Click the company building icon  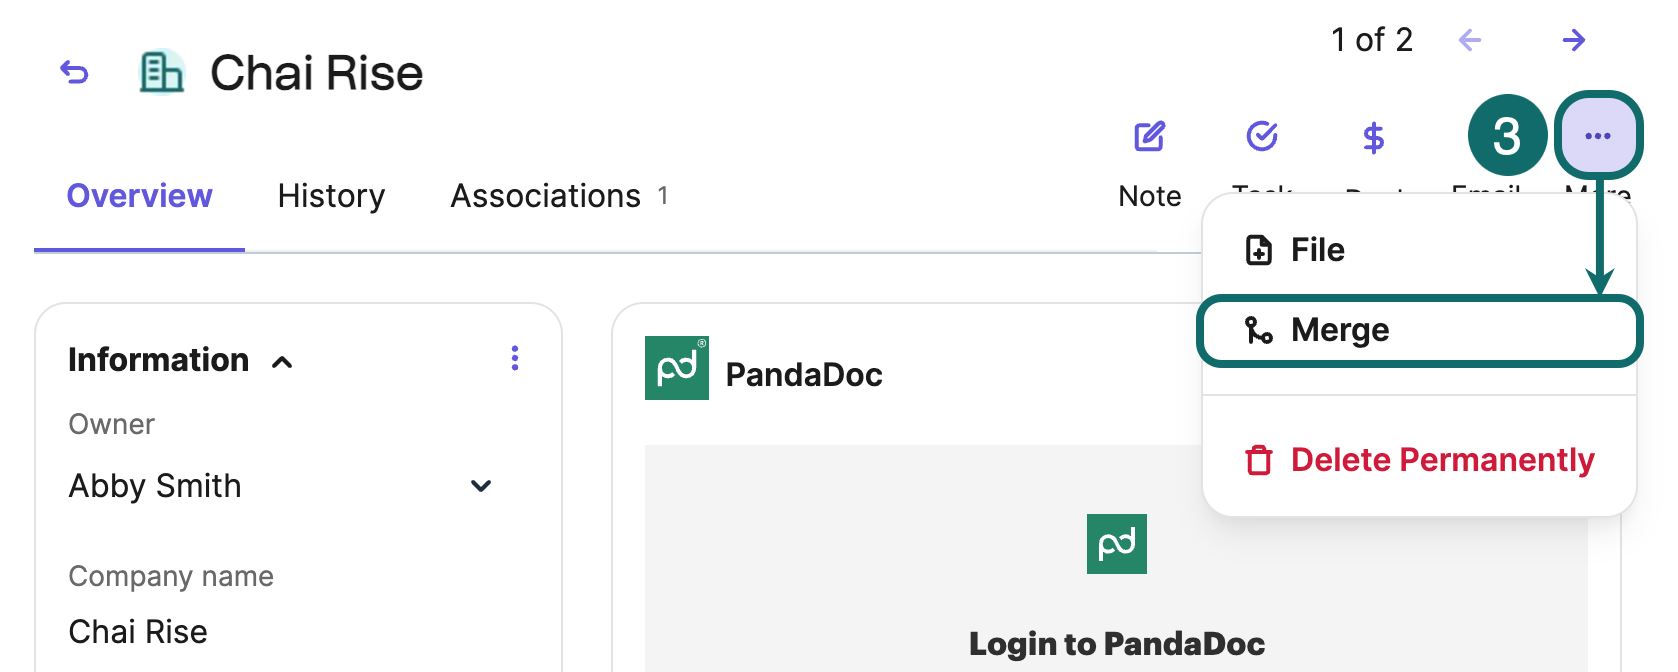161,72
